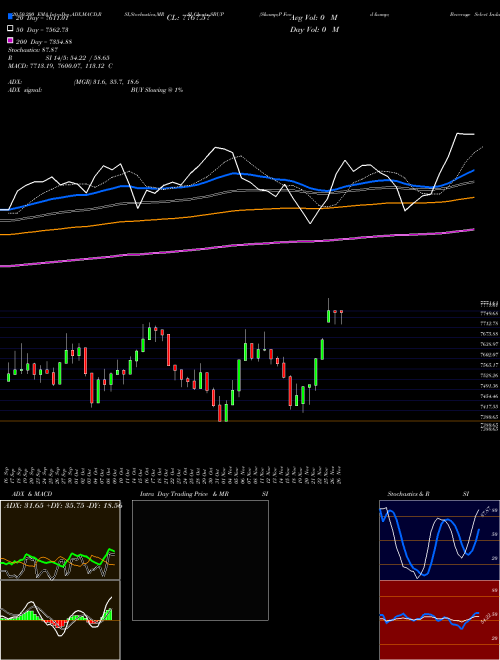Screen dimensions: 500x660
Task: Click the magenta 200 Day legend swatch
Action: (10, 40)
